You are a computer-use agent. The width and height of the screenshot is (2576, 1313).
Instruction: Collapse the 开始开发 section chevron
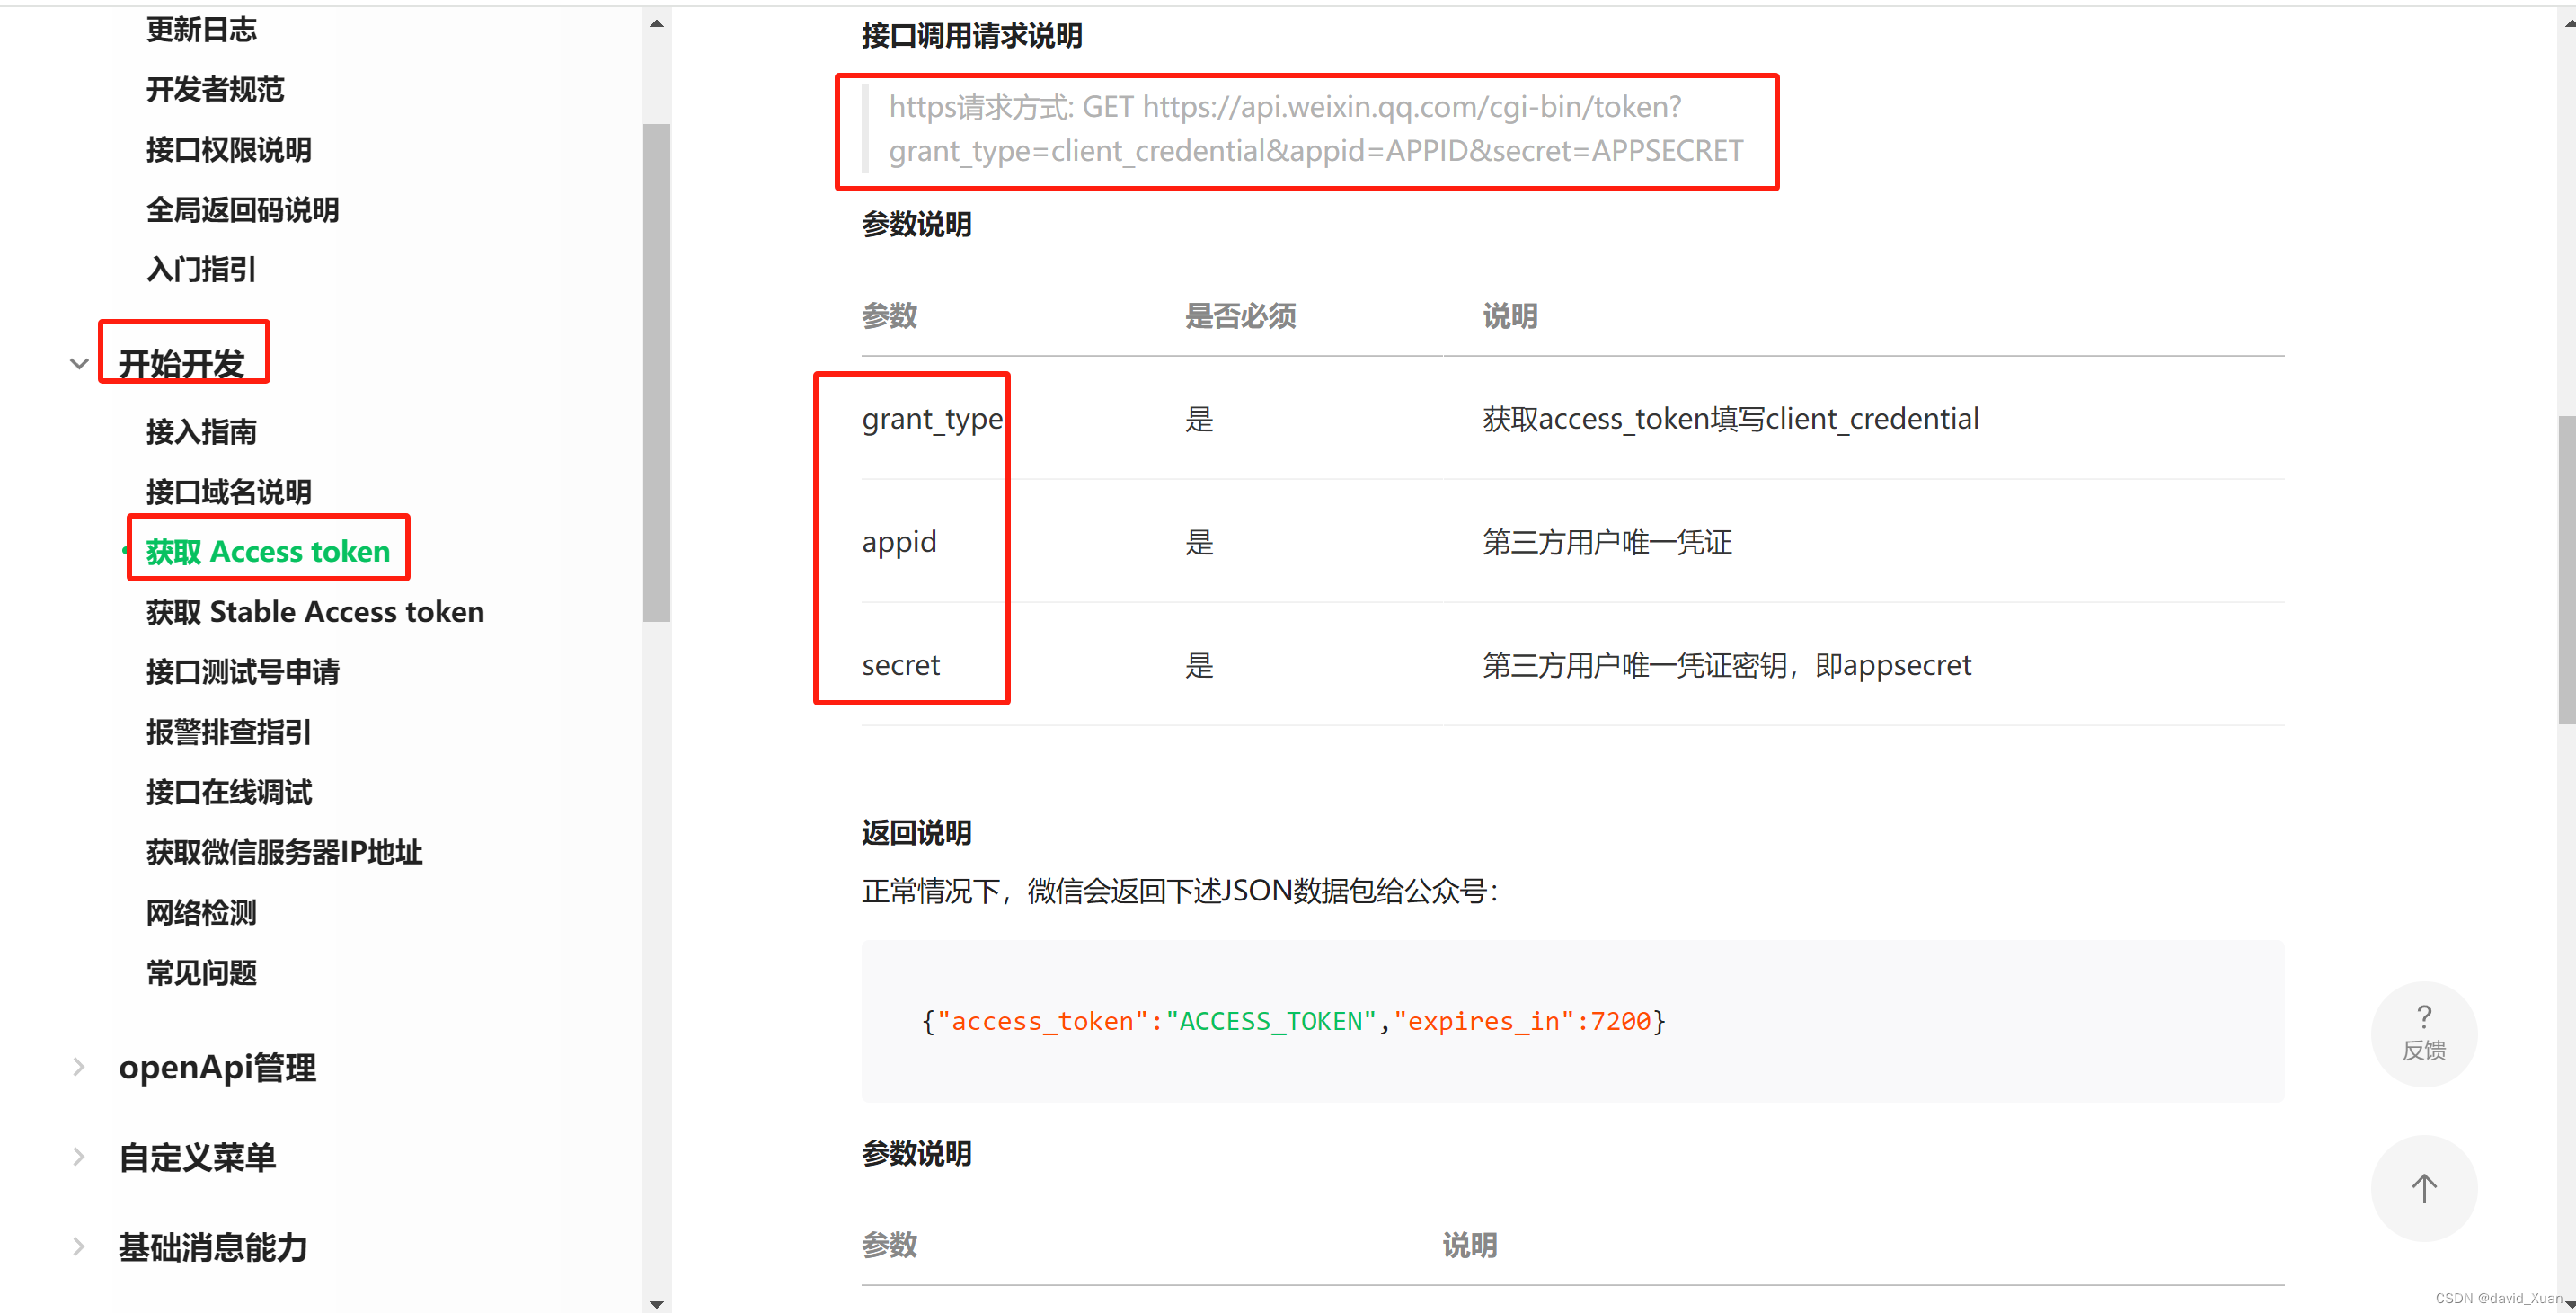[x=79, y=364]
